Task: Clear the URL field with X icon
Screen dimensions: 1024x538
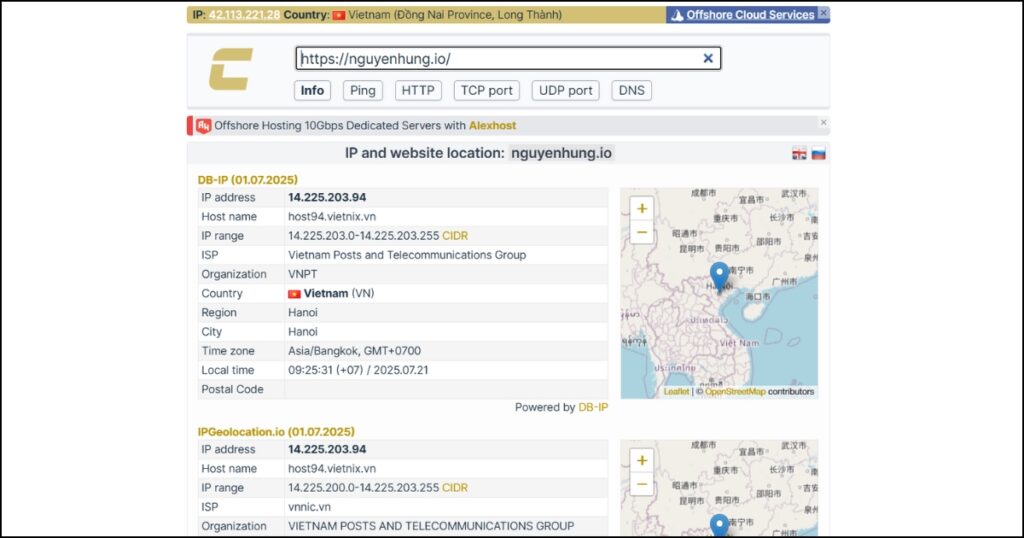Action: (708, 58)
